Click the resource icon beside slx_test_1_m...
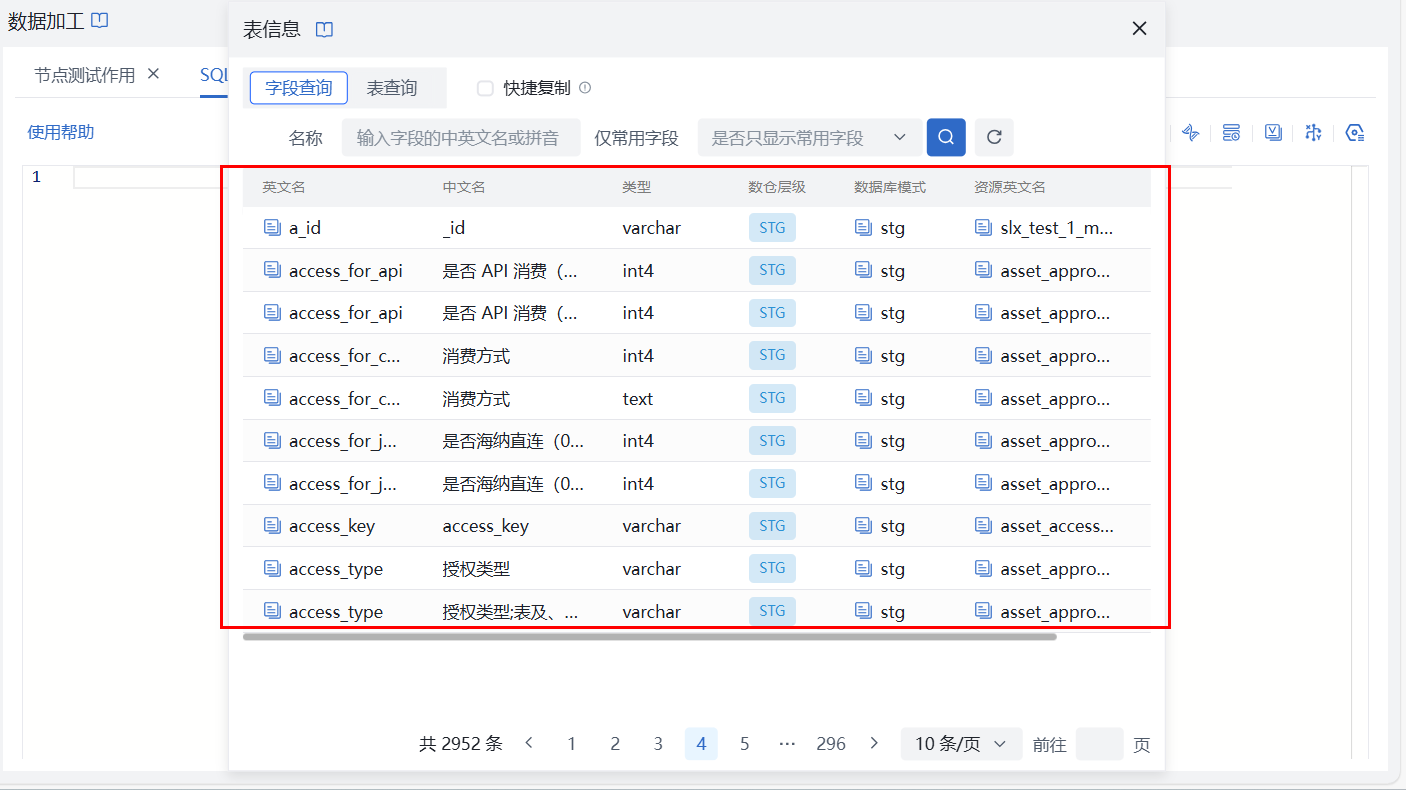 pos(984,228)
